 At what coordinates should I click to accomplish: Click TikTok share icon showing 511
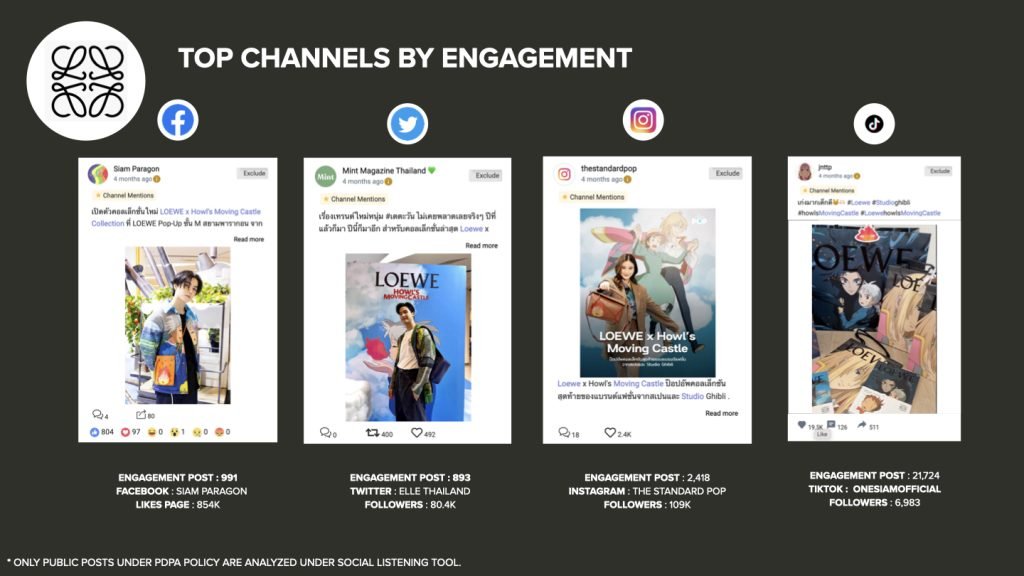(x=862, y=425)
